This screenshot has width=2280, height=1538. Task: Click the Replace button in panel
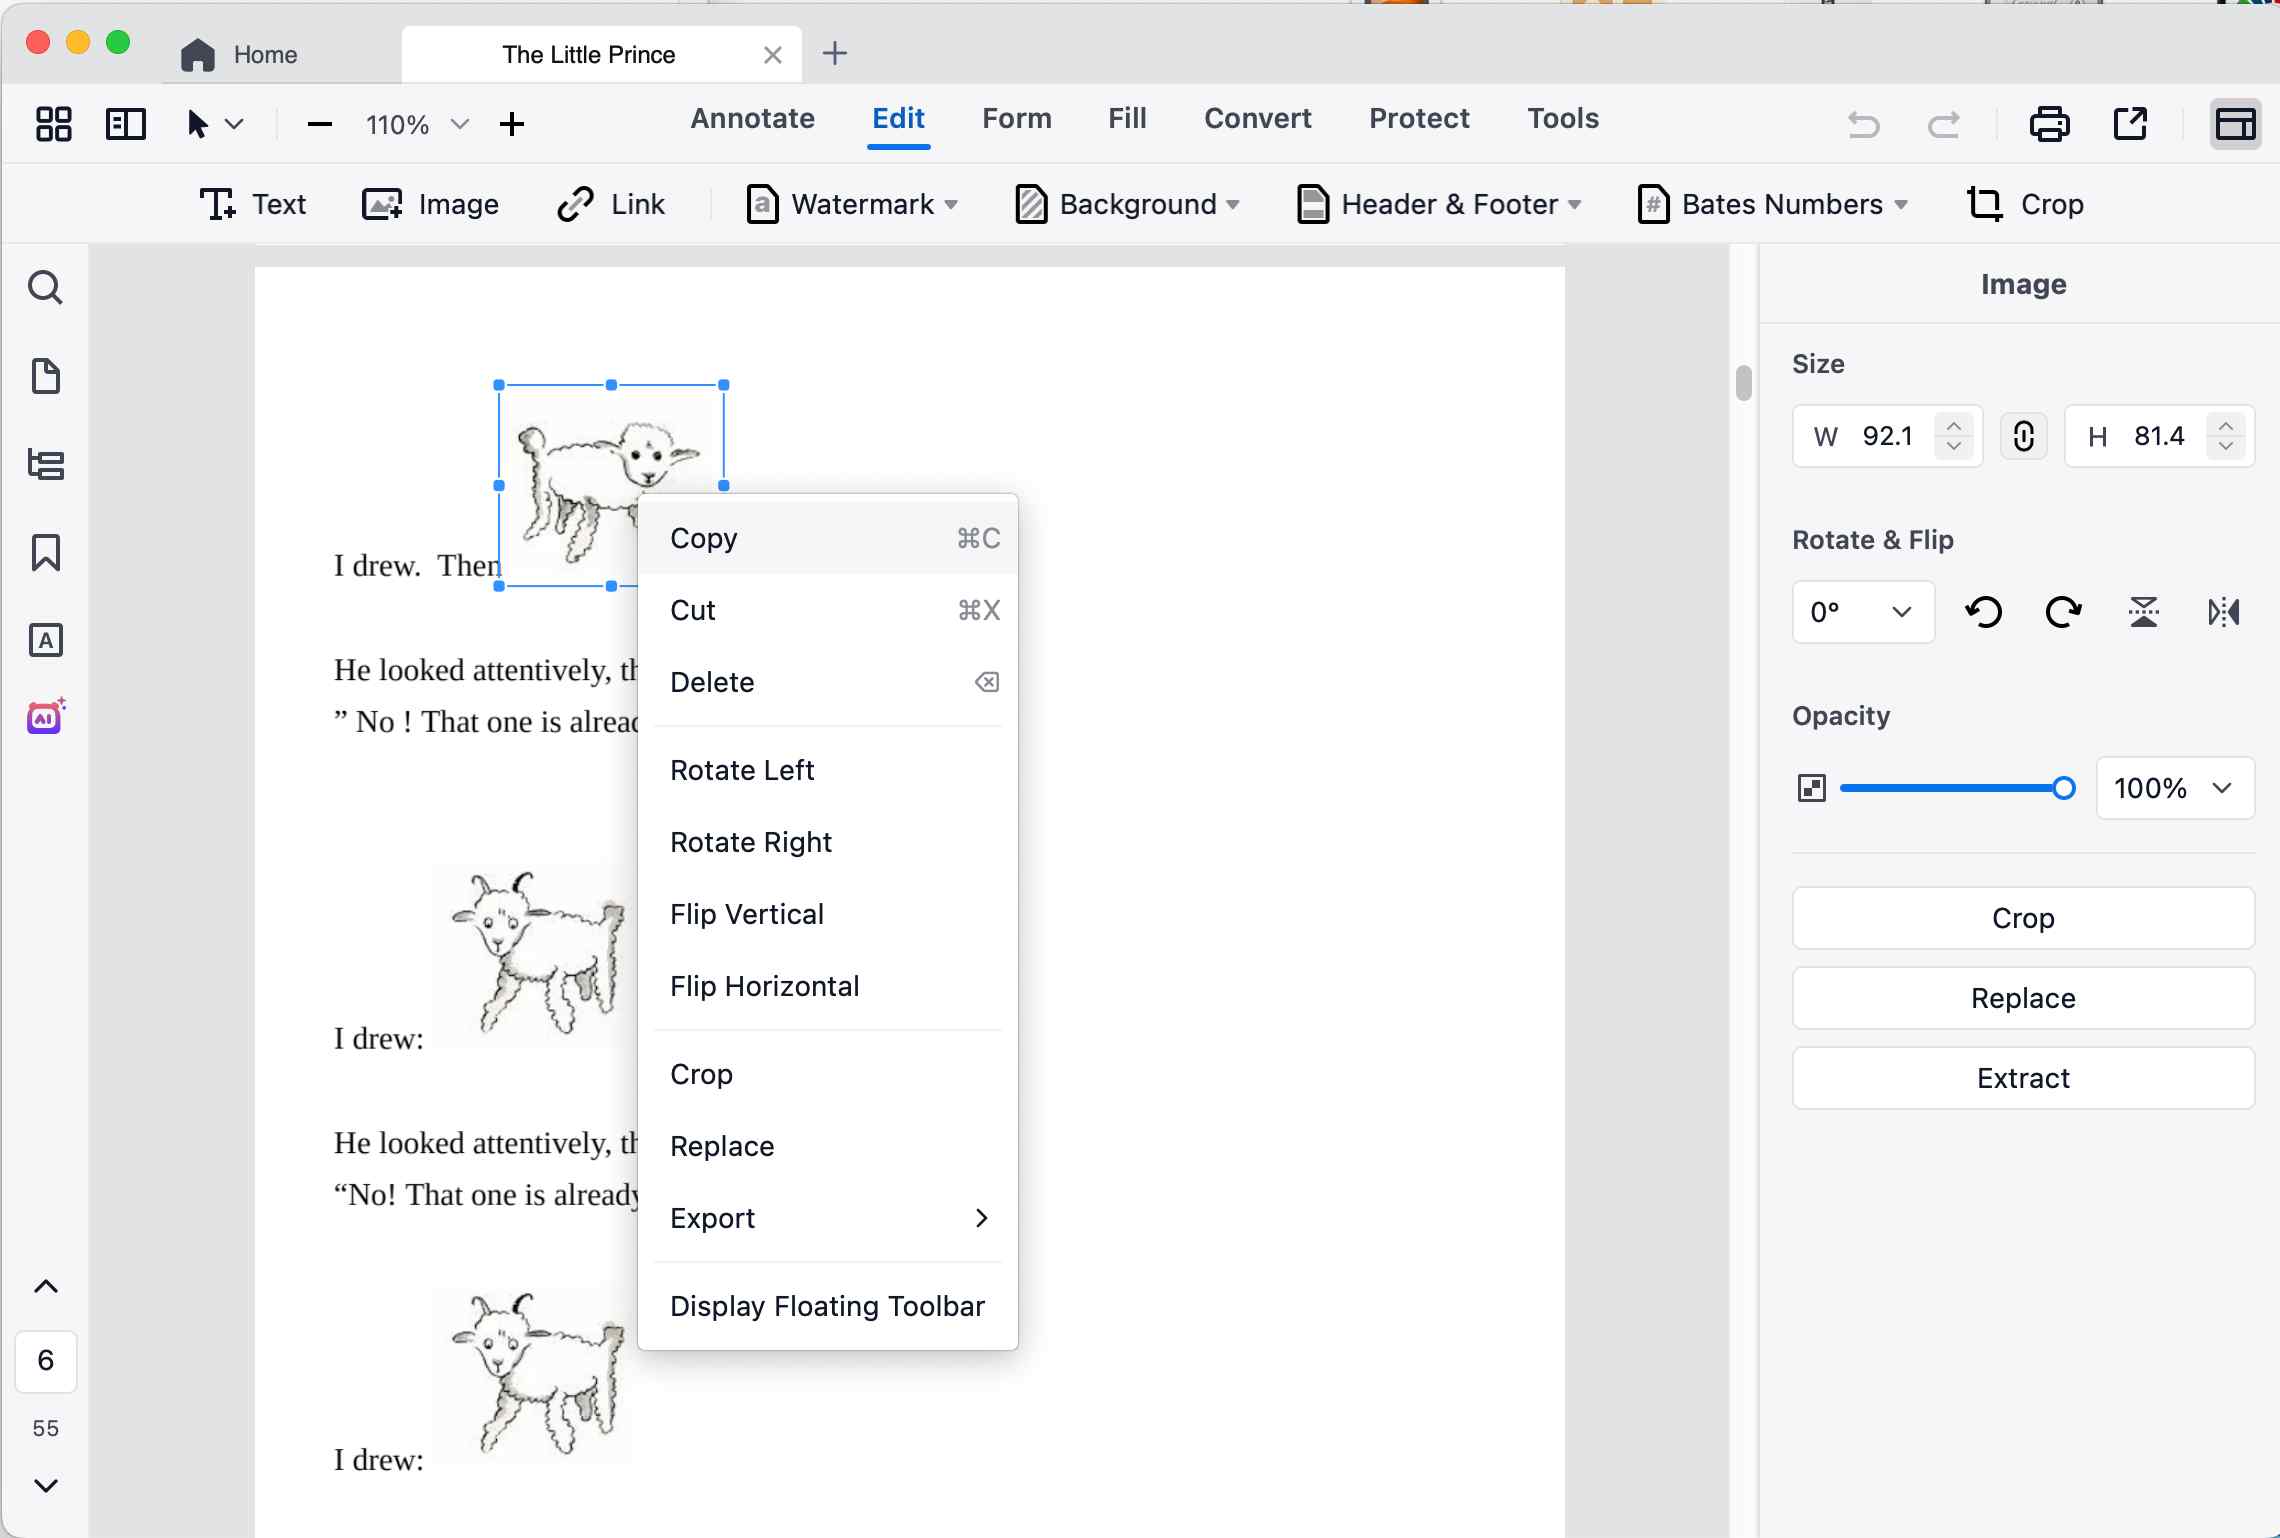[x=2022, y=998]
